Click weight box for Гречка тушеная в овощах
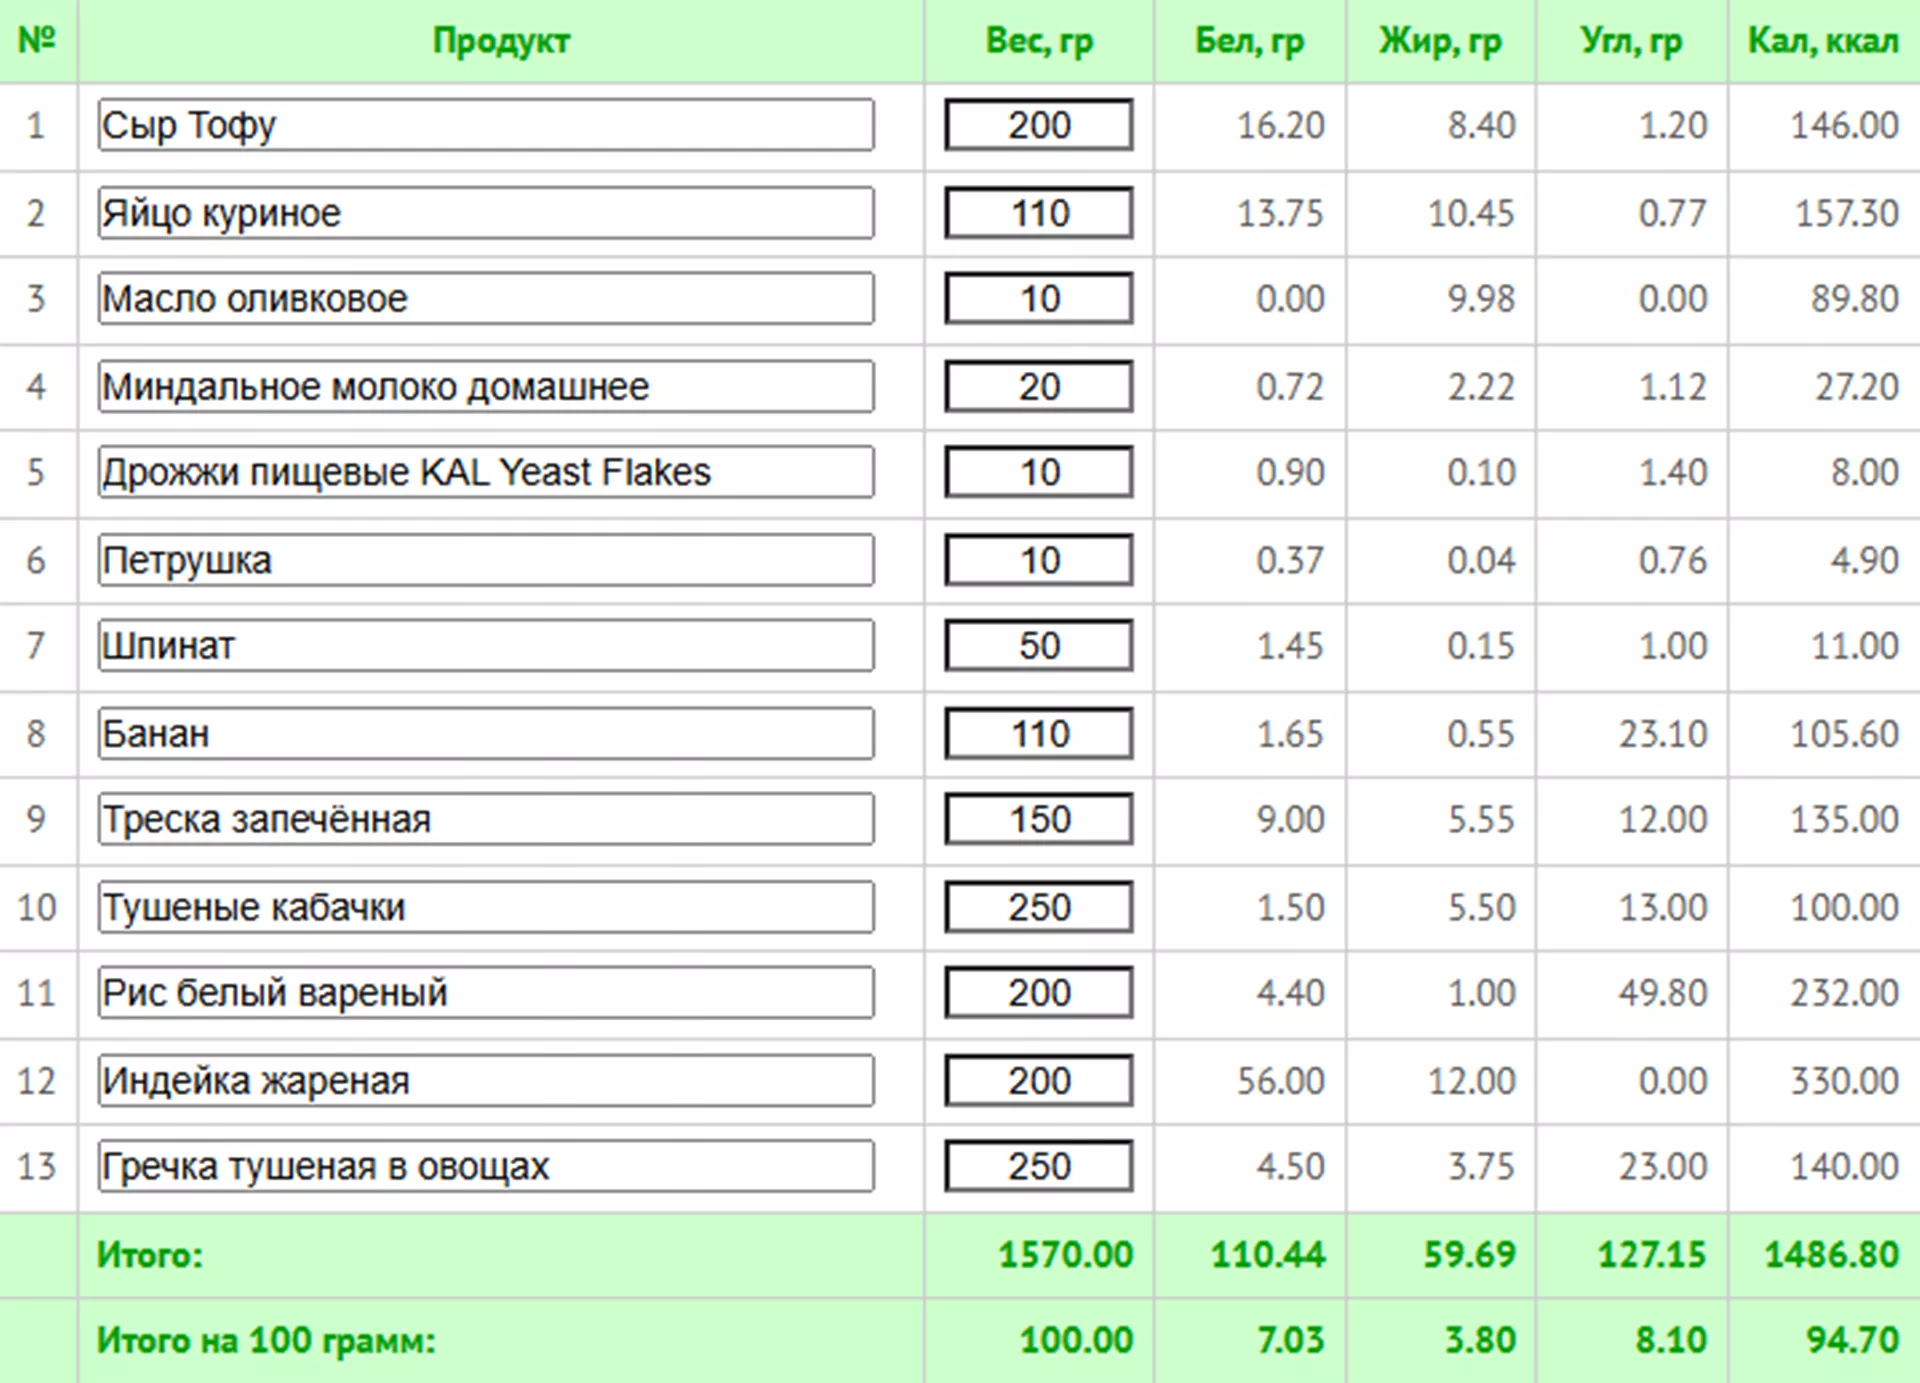Screen dimensions: 1920x1383 (x=1038, y=1167)
